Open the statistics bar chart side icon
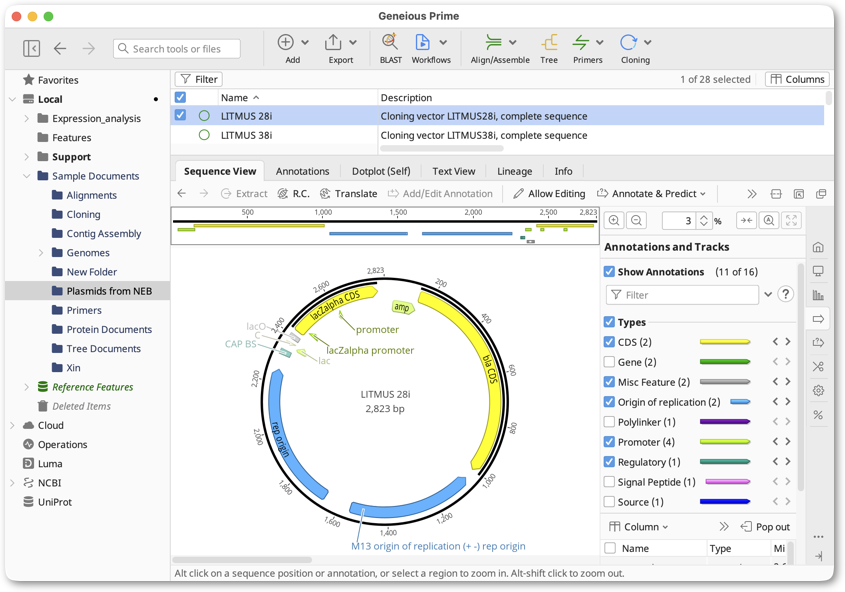This screenshot has width=845, height=592. click(818, 295)
